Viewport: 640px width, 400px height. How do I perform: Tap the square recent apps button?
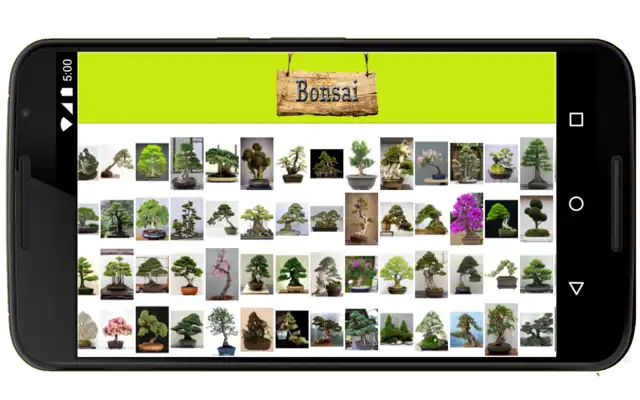[x=576, y=120]
